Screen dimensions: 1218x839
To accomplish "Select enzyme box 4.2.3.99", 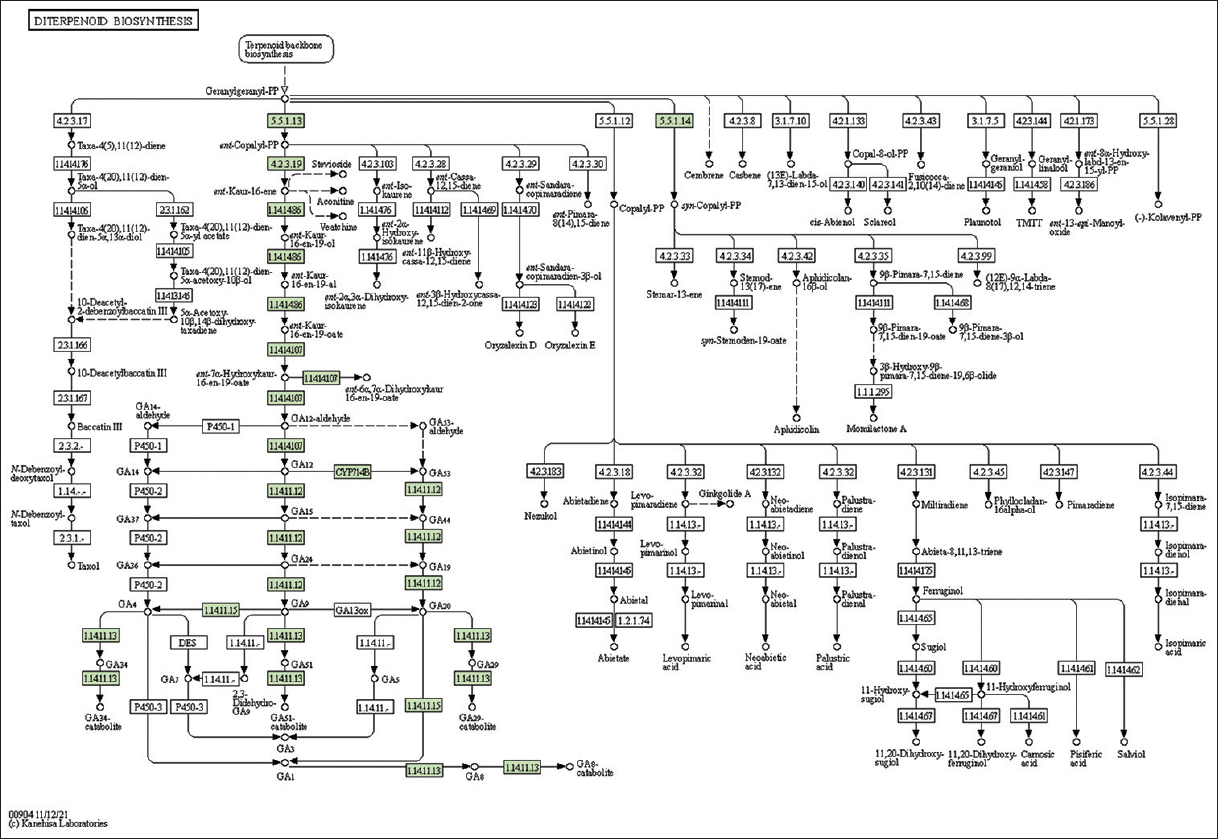I will [x=975, y=255].
